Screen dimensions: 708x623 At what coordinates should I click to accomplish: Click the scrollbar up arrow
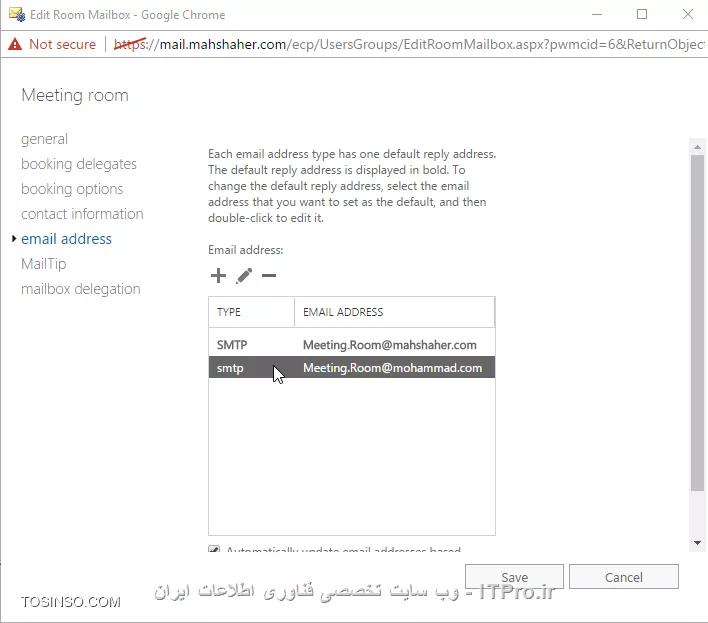(697, 147)
